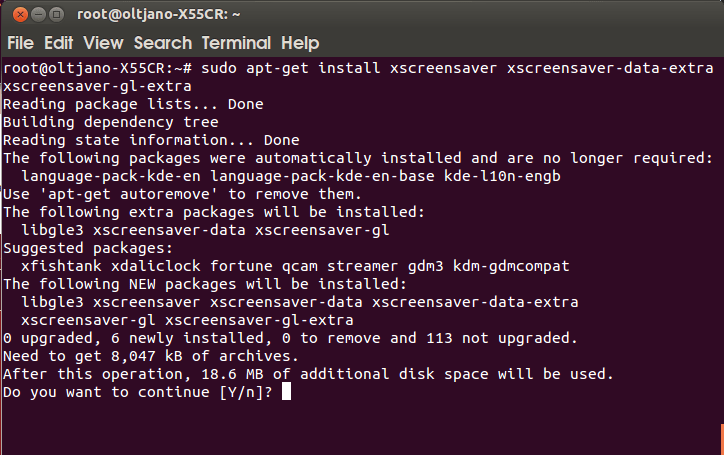Open the Search menu
Viewport: 724px width, 455px height.
point(162,43)
